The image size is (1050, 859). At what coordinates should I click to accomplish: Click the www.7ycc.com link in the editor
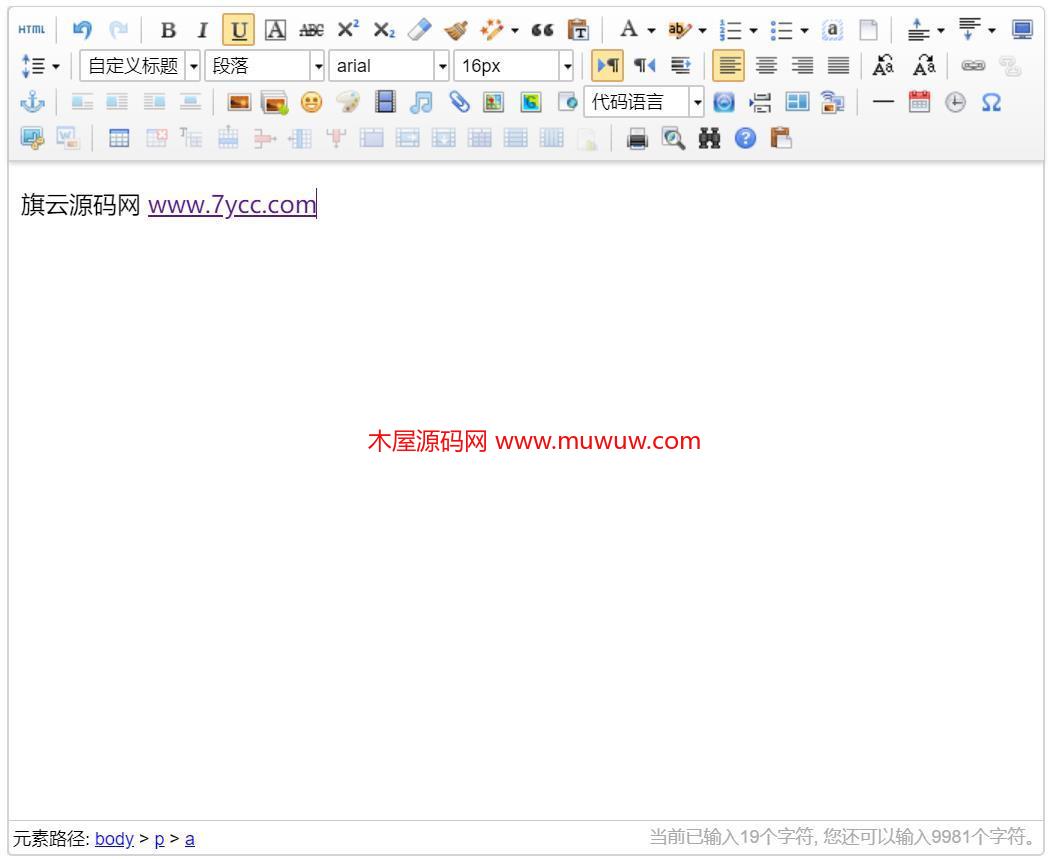[231, 205]
